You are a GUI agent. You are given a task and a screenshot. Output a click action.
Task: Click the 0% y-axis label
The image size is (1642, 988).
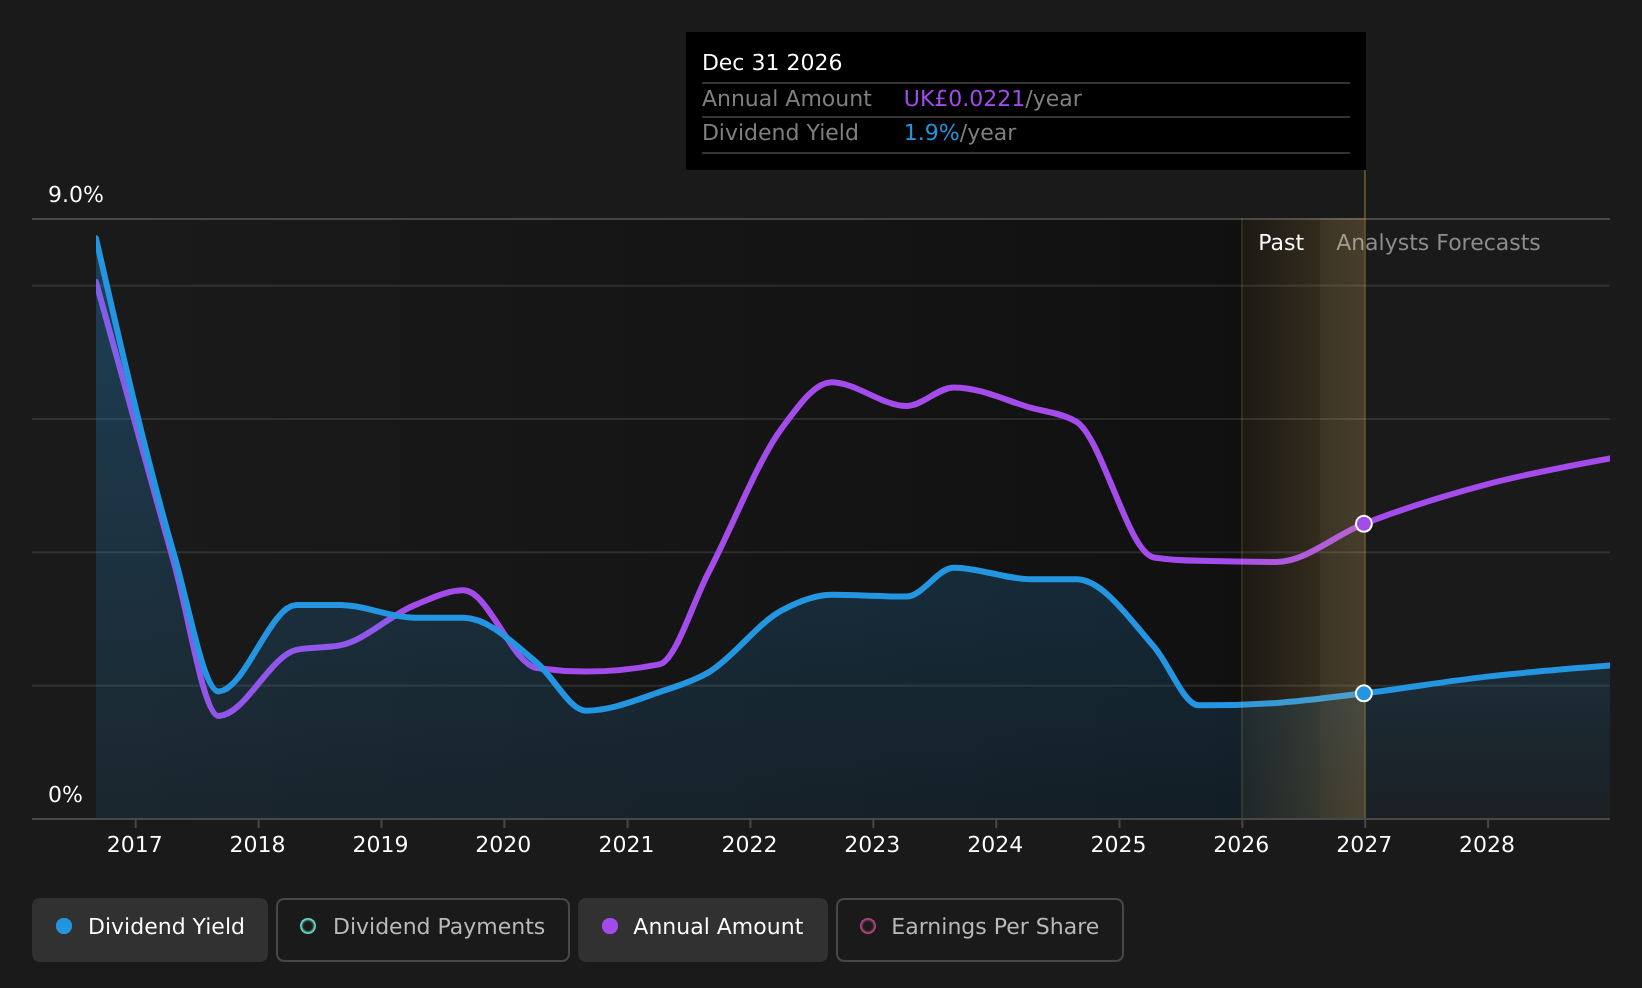pos(66,795)
